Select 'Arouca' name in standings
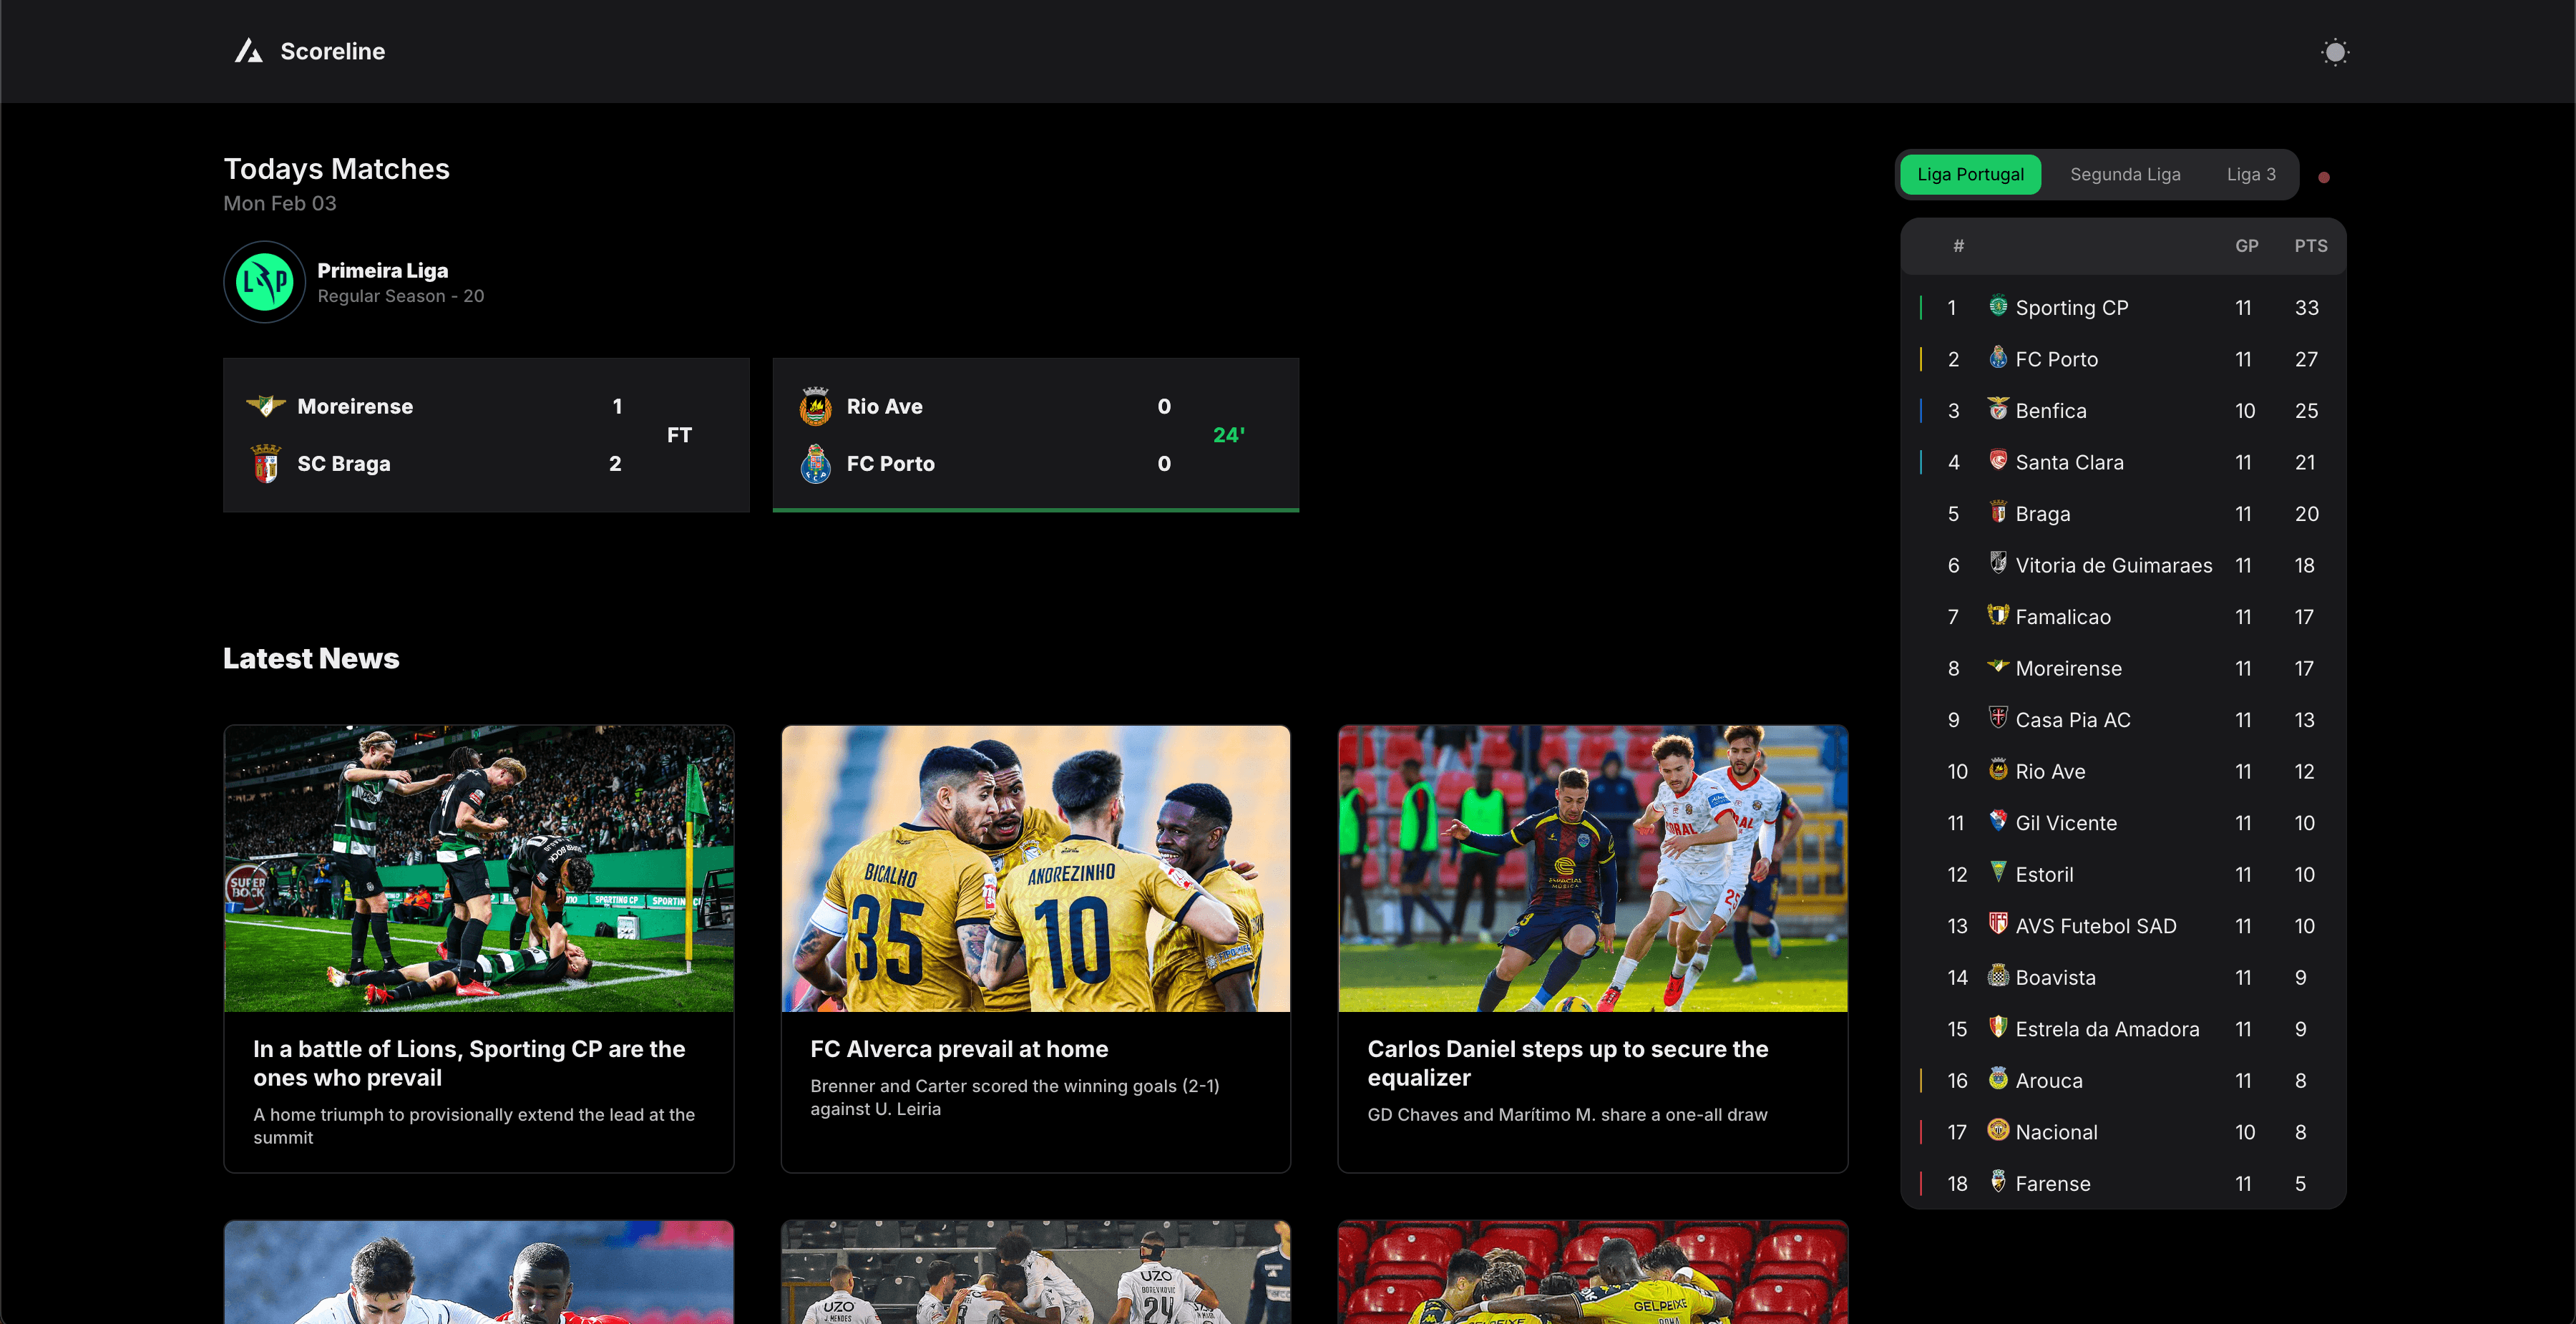 2048,1081
